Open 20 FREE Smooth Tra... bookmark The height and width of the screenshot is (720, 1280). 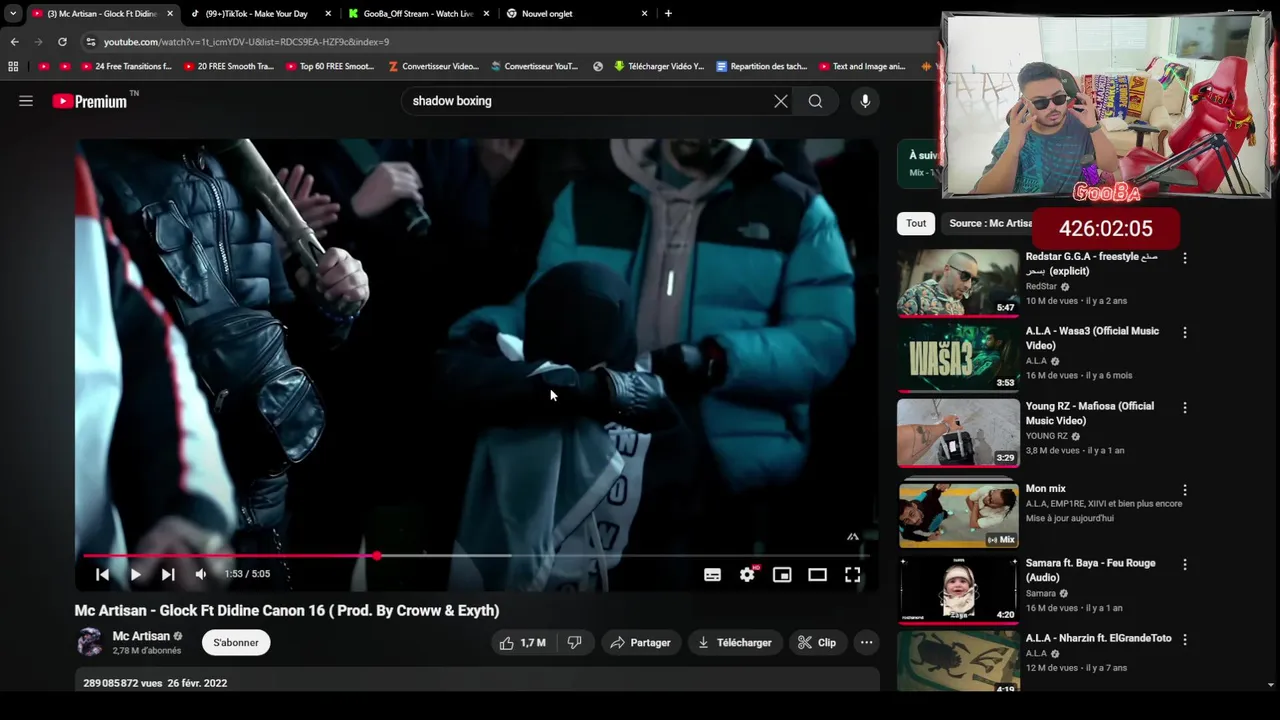click(x=229, y=67)
